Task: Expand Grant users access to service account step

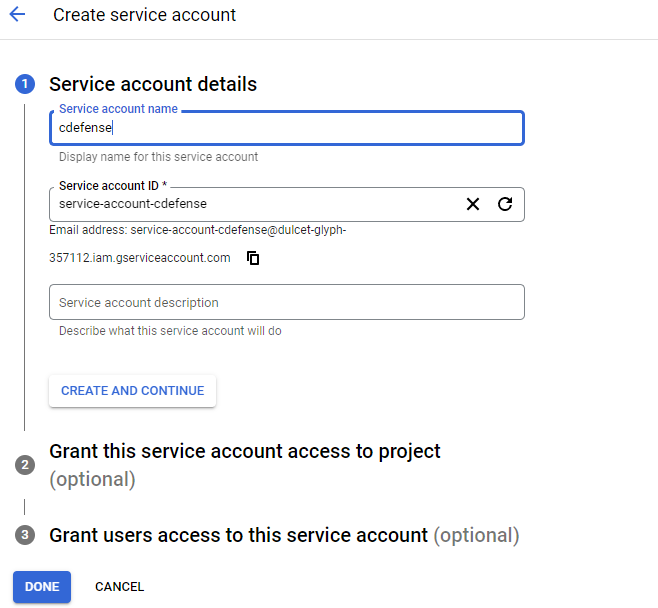Action: (284, 535)
